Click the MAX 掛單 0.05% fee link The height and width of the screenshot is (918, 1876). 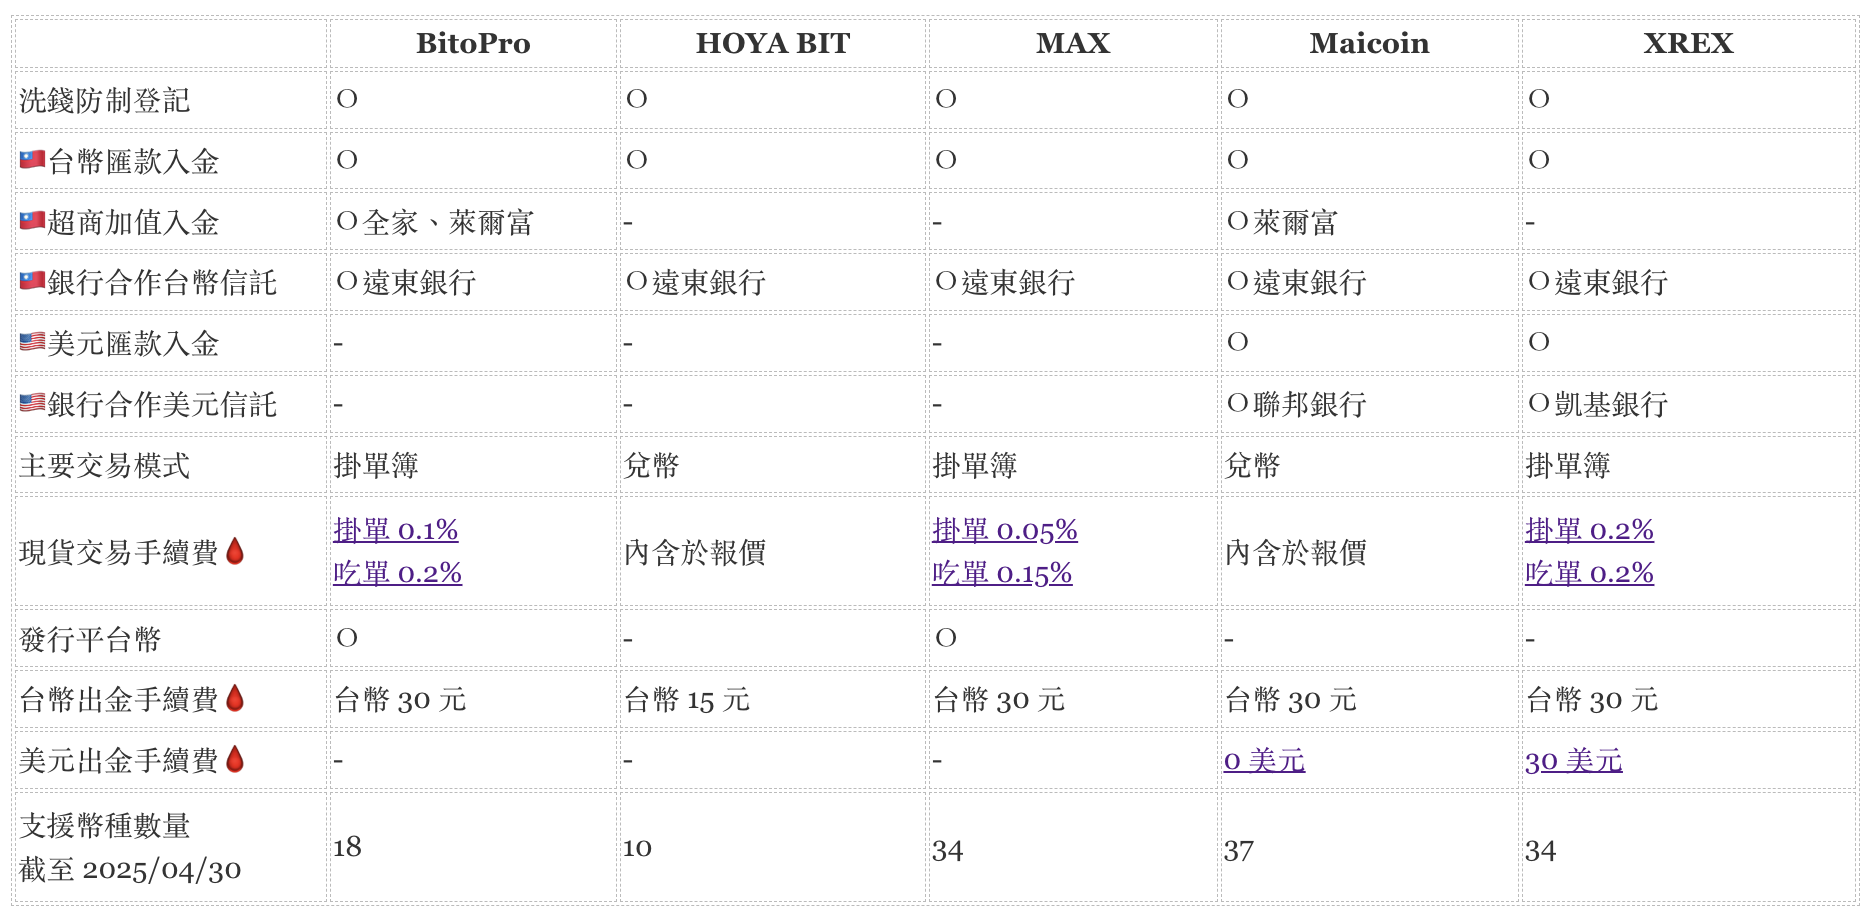click(x=1004, y=530)
